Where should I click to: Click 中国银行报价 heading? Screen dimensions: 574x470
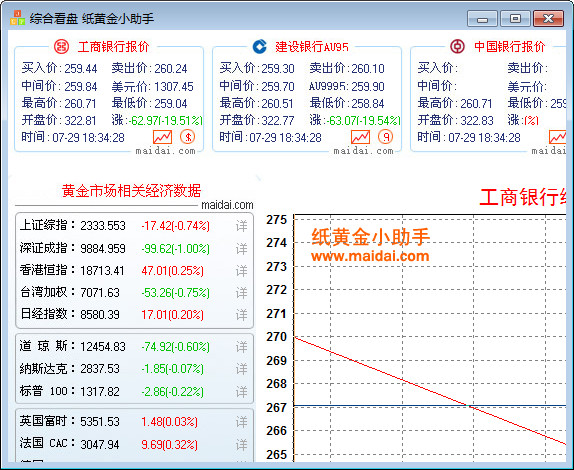pyautogui.click(x=510, y=46)
